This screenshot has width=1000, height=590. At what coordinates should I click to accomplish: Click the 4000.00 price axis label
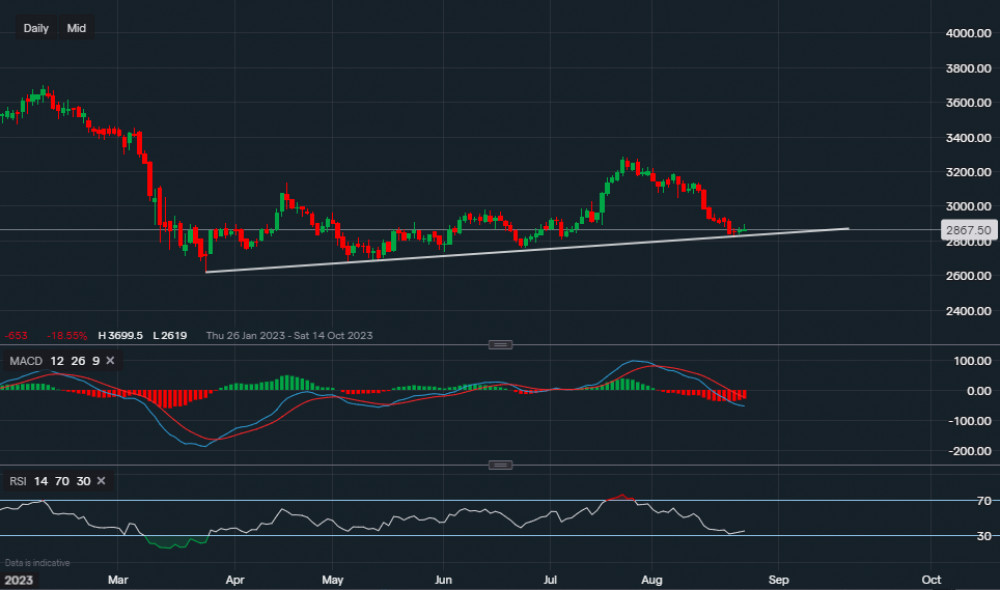coord(966,34)
